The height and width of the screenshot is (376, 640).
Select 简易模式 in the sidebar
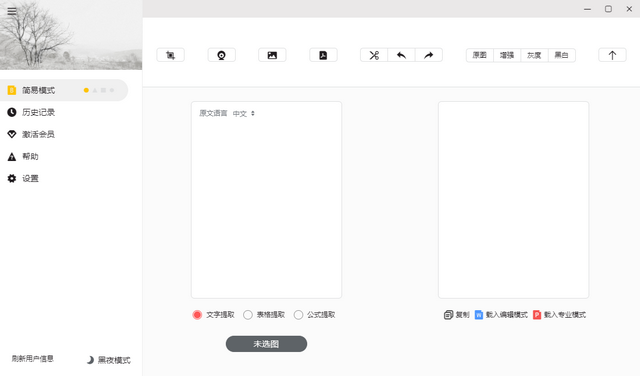point(64,90)
